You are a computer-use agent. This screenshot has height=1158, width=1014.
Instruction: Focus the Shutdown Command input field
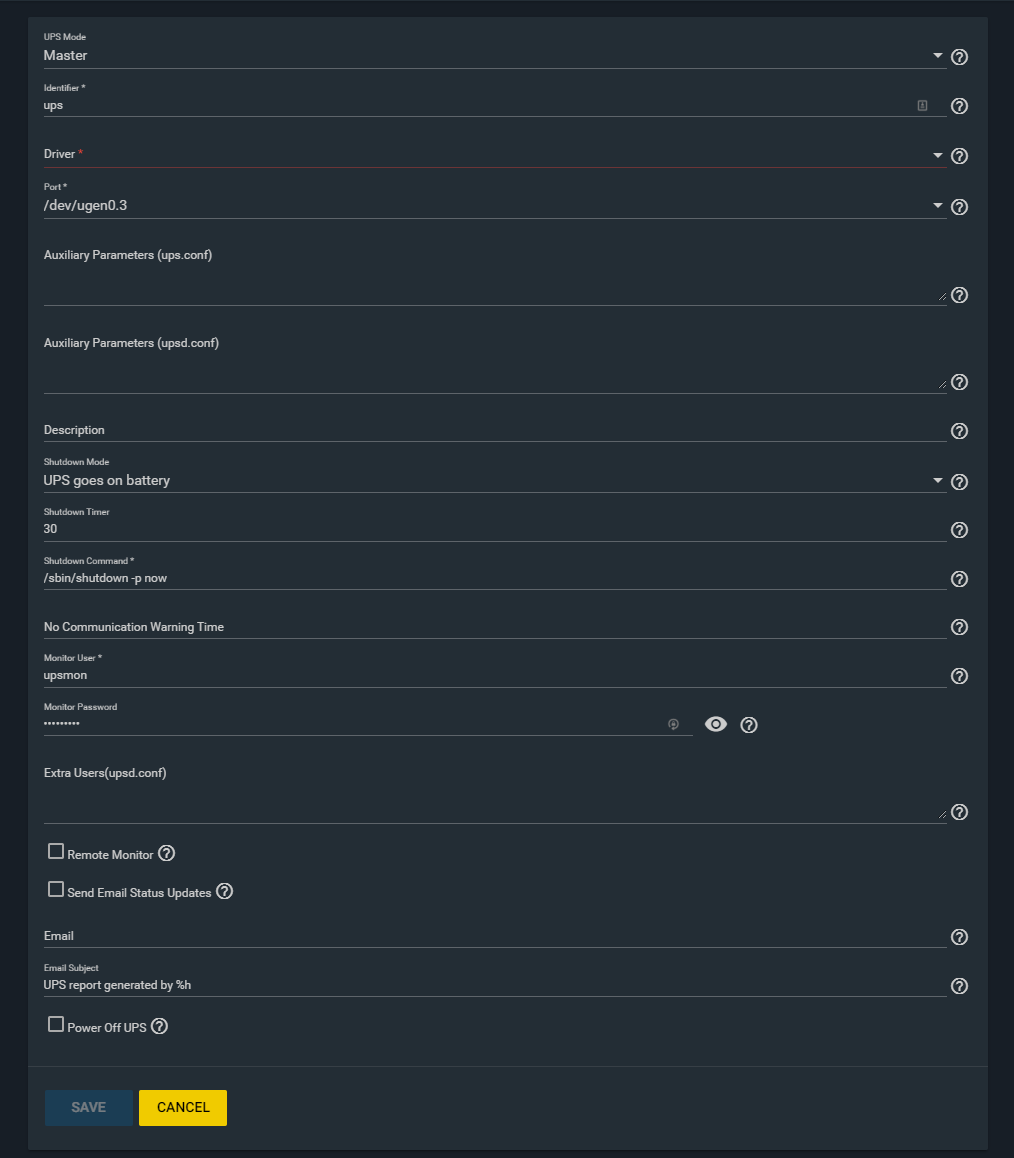pyautogui.click(x=495, y=578)
